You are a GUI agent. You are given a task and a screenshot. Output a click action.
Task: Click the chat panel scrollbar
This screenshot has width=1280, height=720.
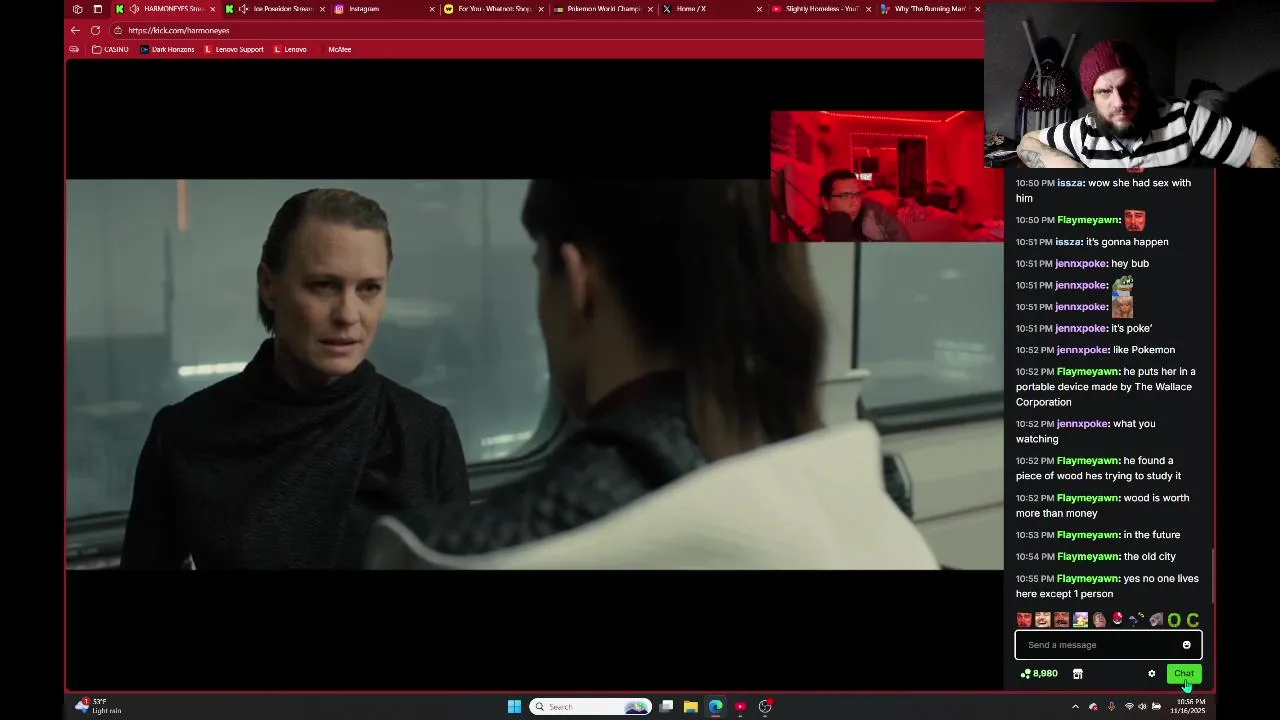(x=1213, y=575)
